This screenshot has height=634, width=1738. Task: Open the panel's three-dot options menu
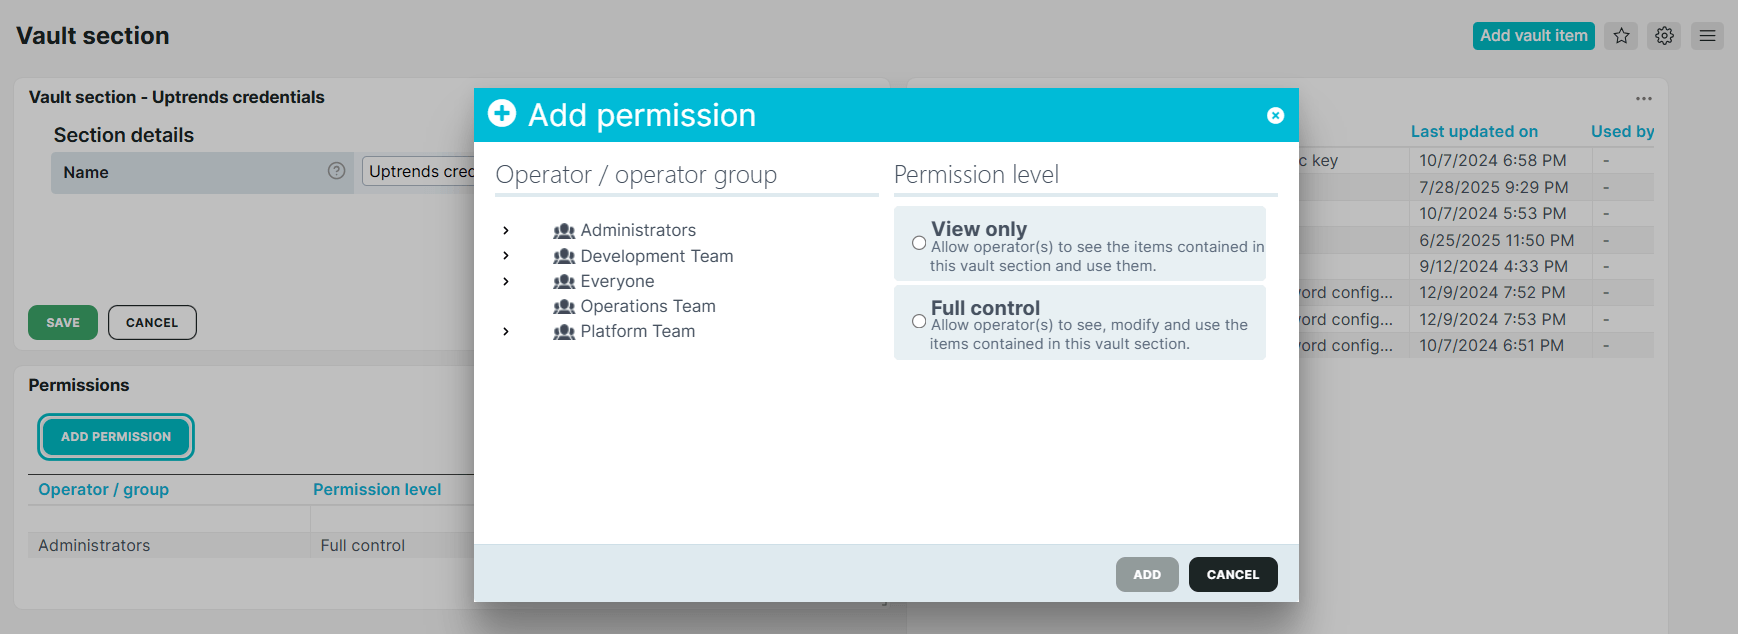pyautogui.click(x=1644, y=98)
